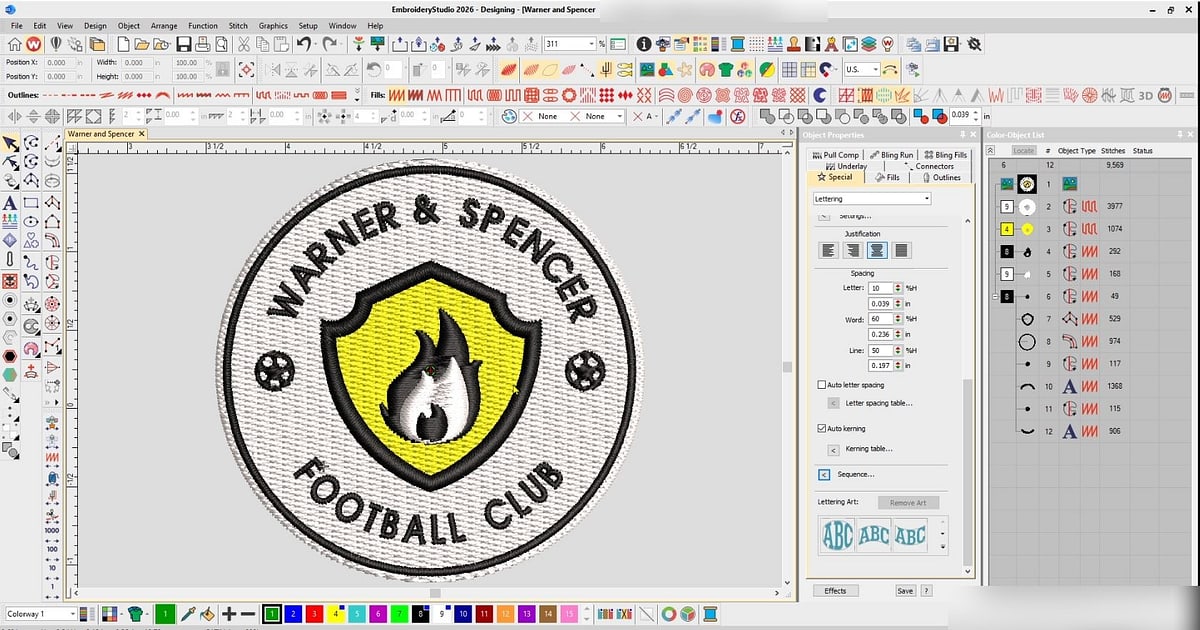Open the U.S. measurement units dropdown
Viewport: 1200px width, 630px height.
coord(875,69)
